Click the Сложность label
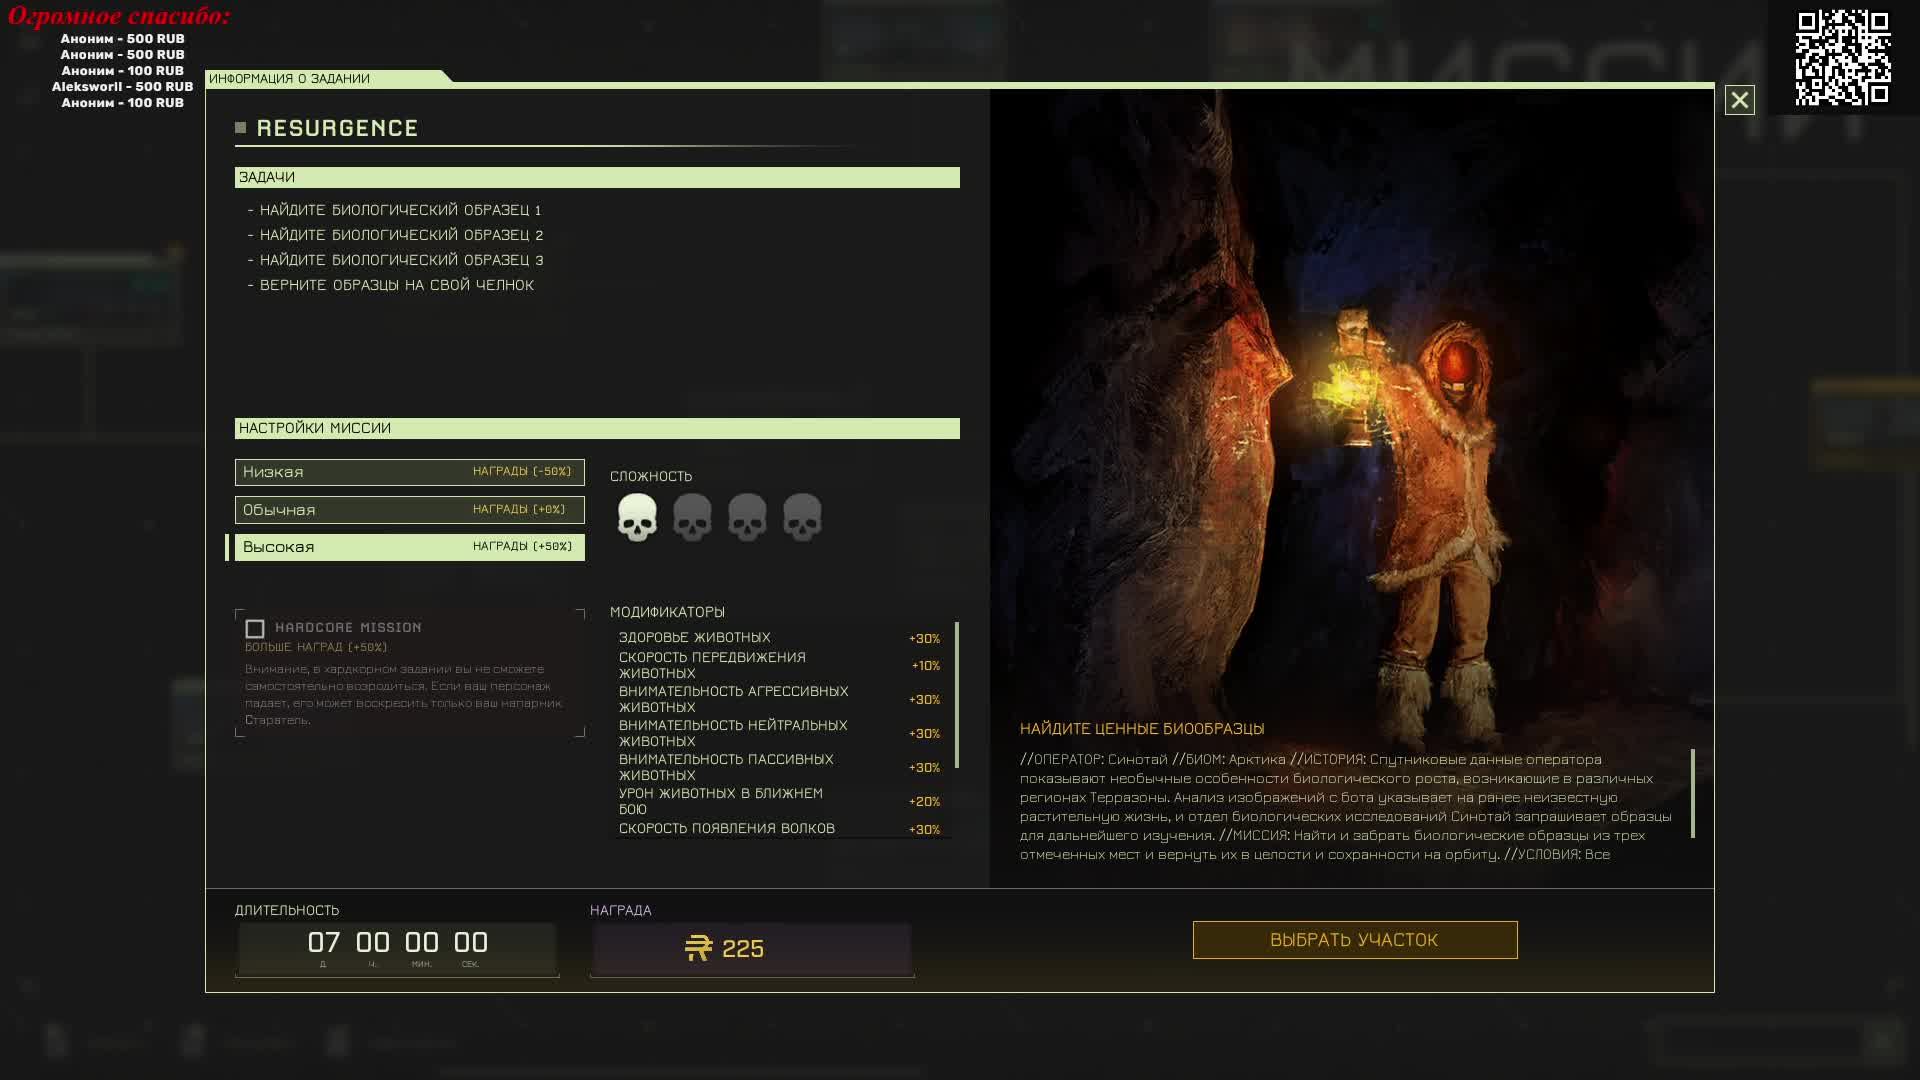The width and height of the screenshot is (1920, 1080). 651,477
